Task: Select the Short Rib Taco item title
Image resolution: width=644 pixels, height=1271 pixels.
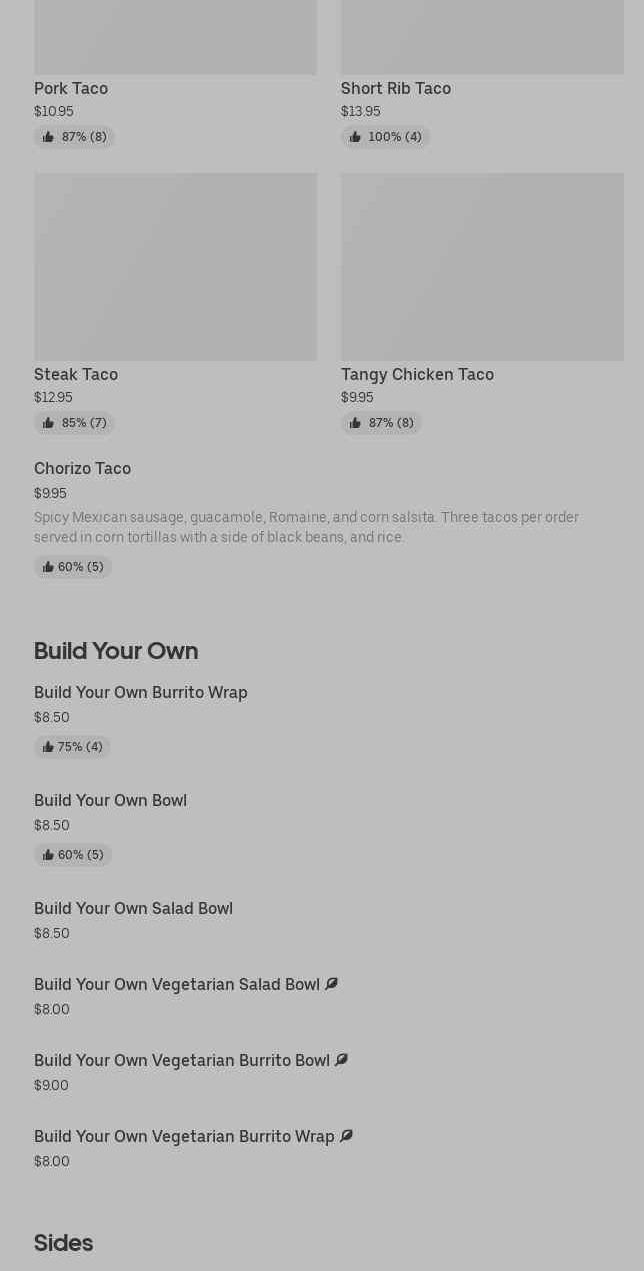Action: click(x=396, y=88)
